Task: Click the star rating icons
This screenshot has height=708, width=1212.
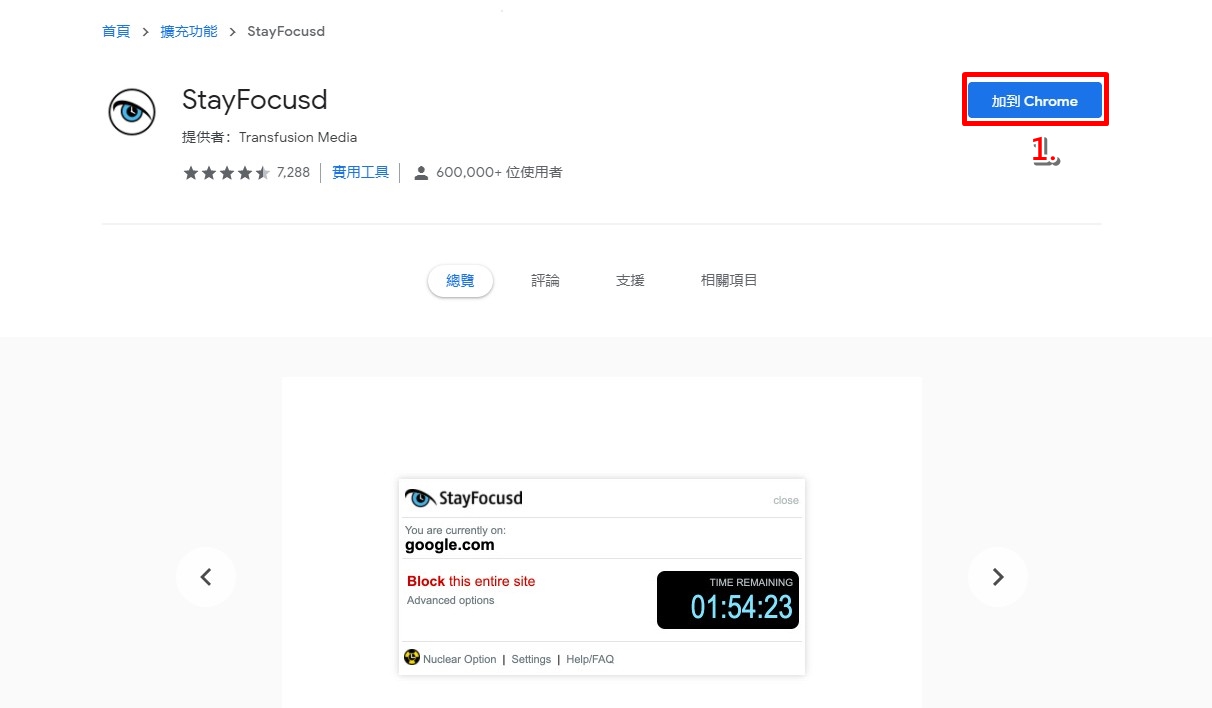Action: pyautogui.click(x=227, y=173)
